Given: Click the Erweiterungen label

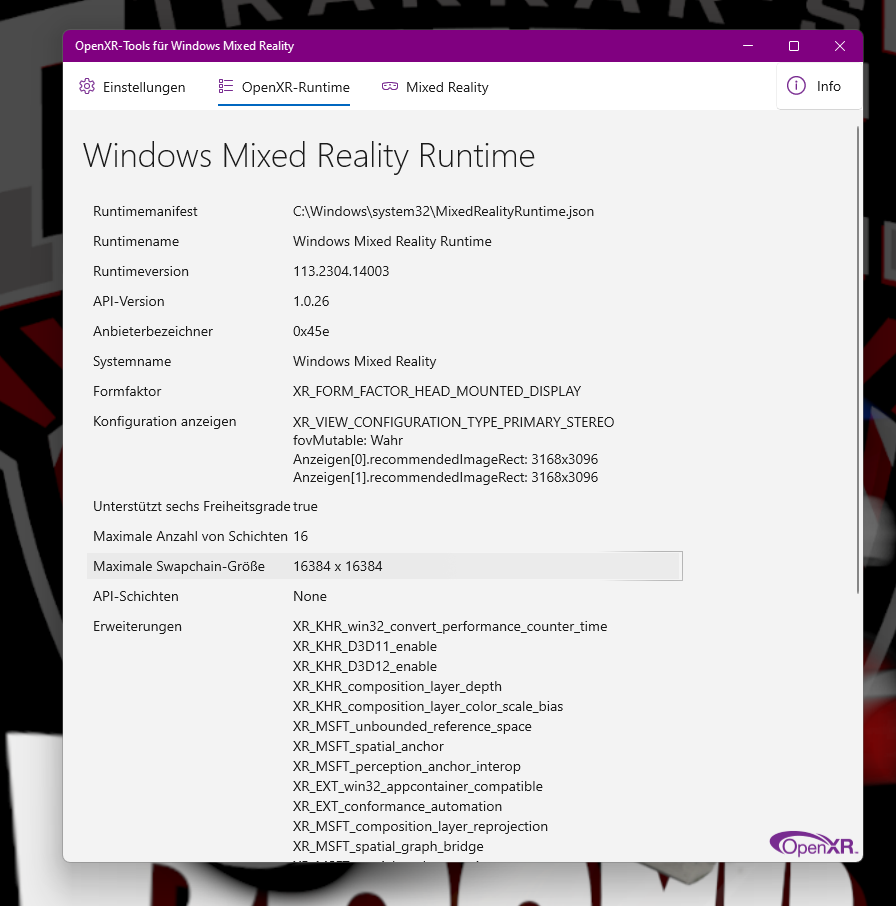Looking at the screenshot, I should tap(137, 626).
